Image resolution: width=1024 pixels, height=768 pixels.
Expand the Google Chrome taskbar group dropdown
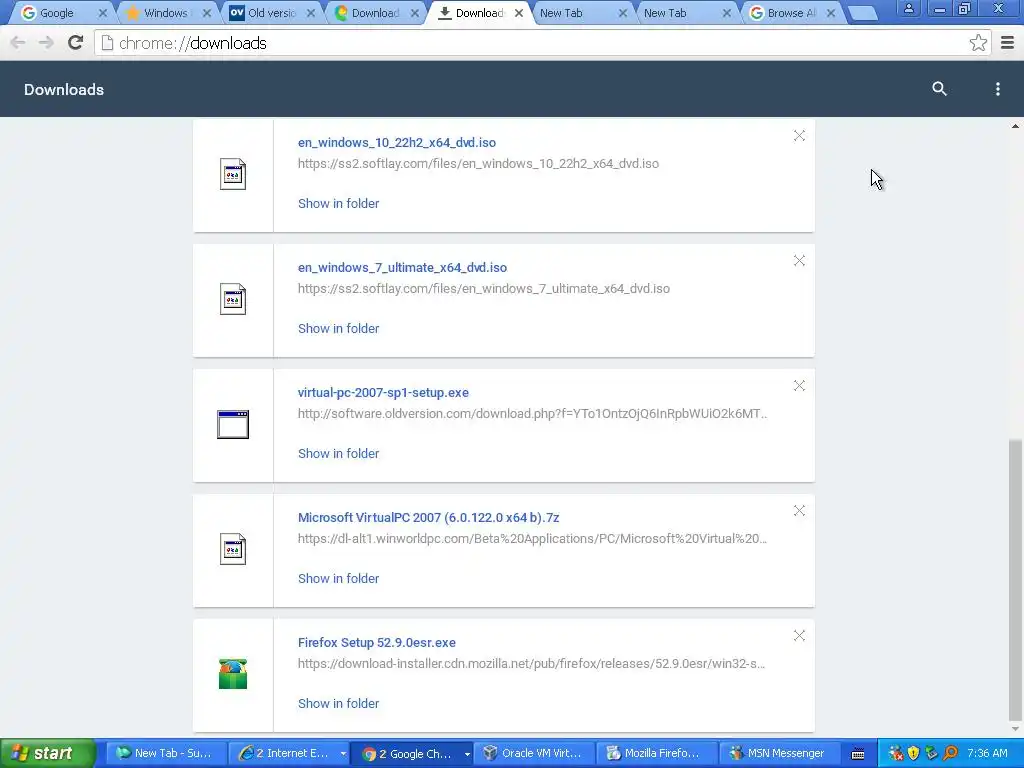(x=467, y=754)
